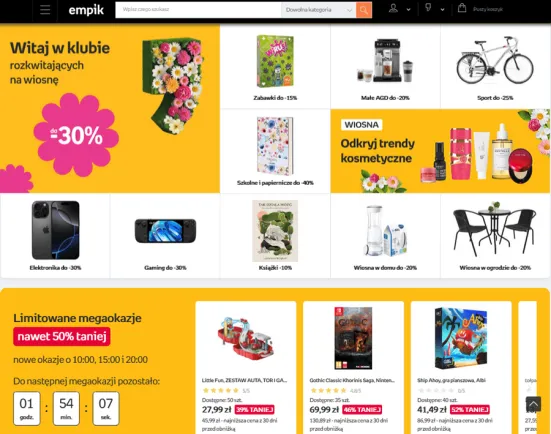Image resolution: width=551 pixels, height=434 pixels.
Task: Open the hamburger menu icon
Action: 45,10
